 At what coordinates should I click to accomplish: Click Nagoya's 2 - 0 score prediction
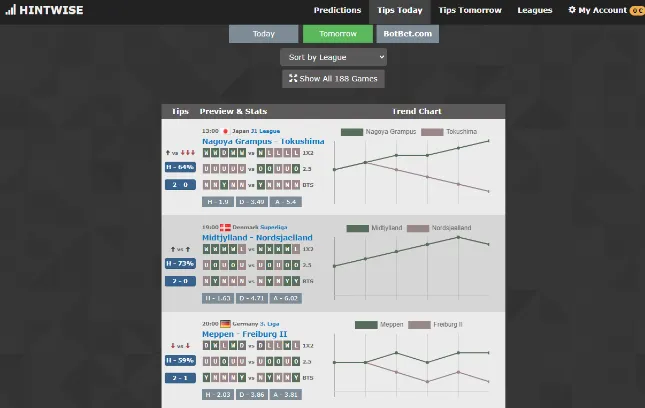(x=180, y=185)
